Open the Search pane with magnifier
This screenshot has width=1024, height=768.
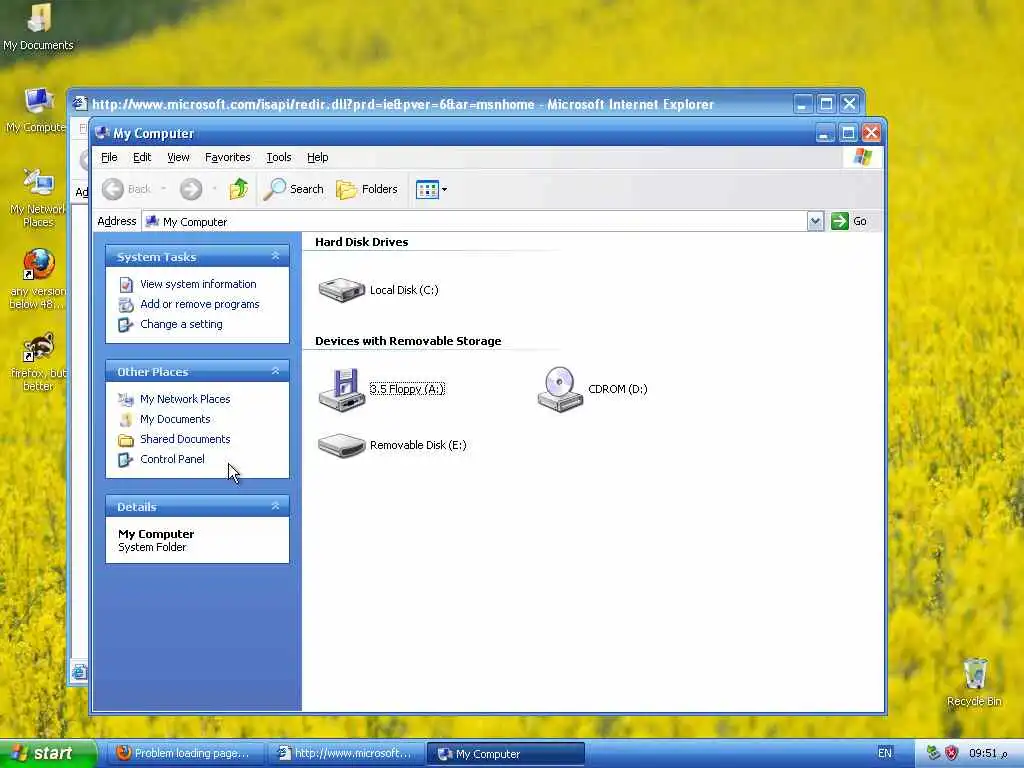click(294, 189)
